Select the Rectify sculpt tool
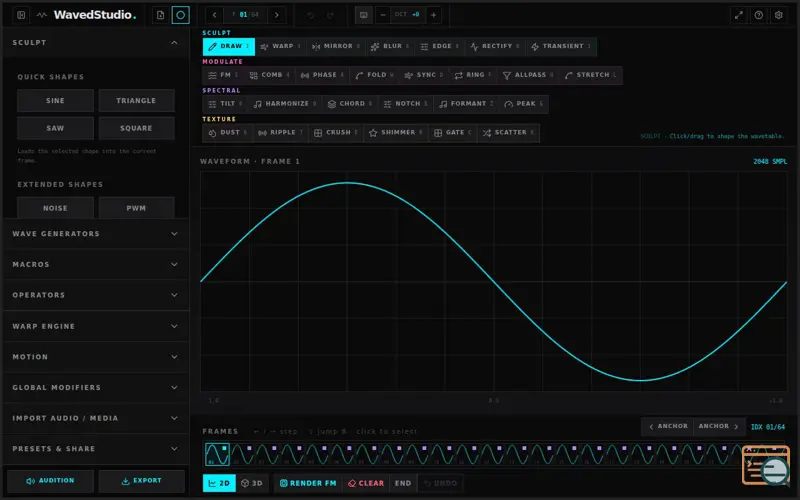Screen dimensions: 800x500 (x=495, y=46)
